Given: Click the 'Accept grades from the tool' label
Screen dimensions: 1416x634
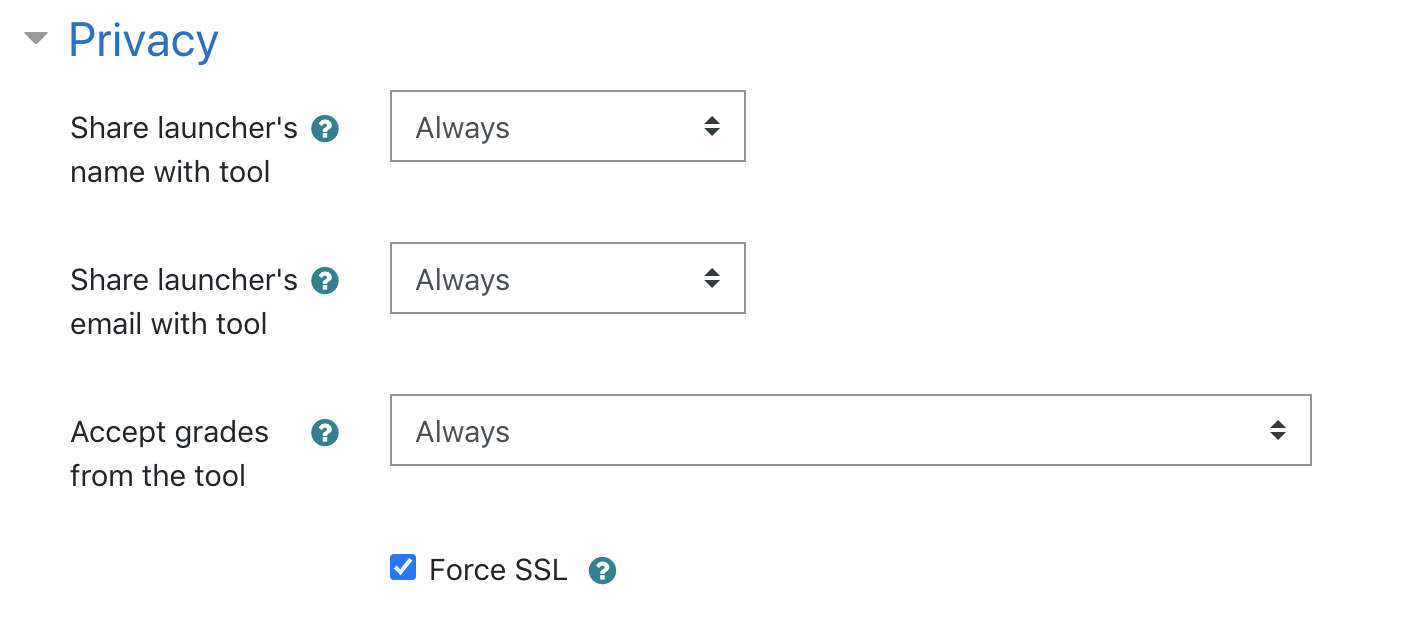Looking at the screenshot, I should (170, 454).
